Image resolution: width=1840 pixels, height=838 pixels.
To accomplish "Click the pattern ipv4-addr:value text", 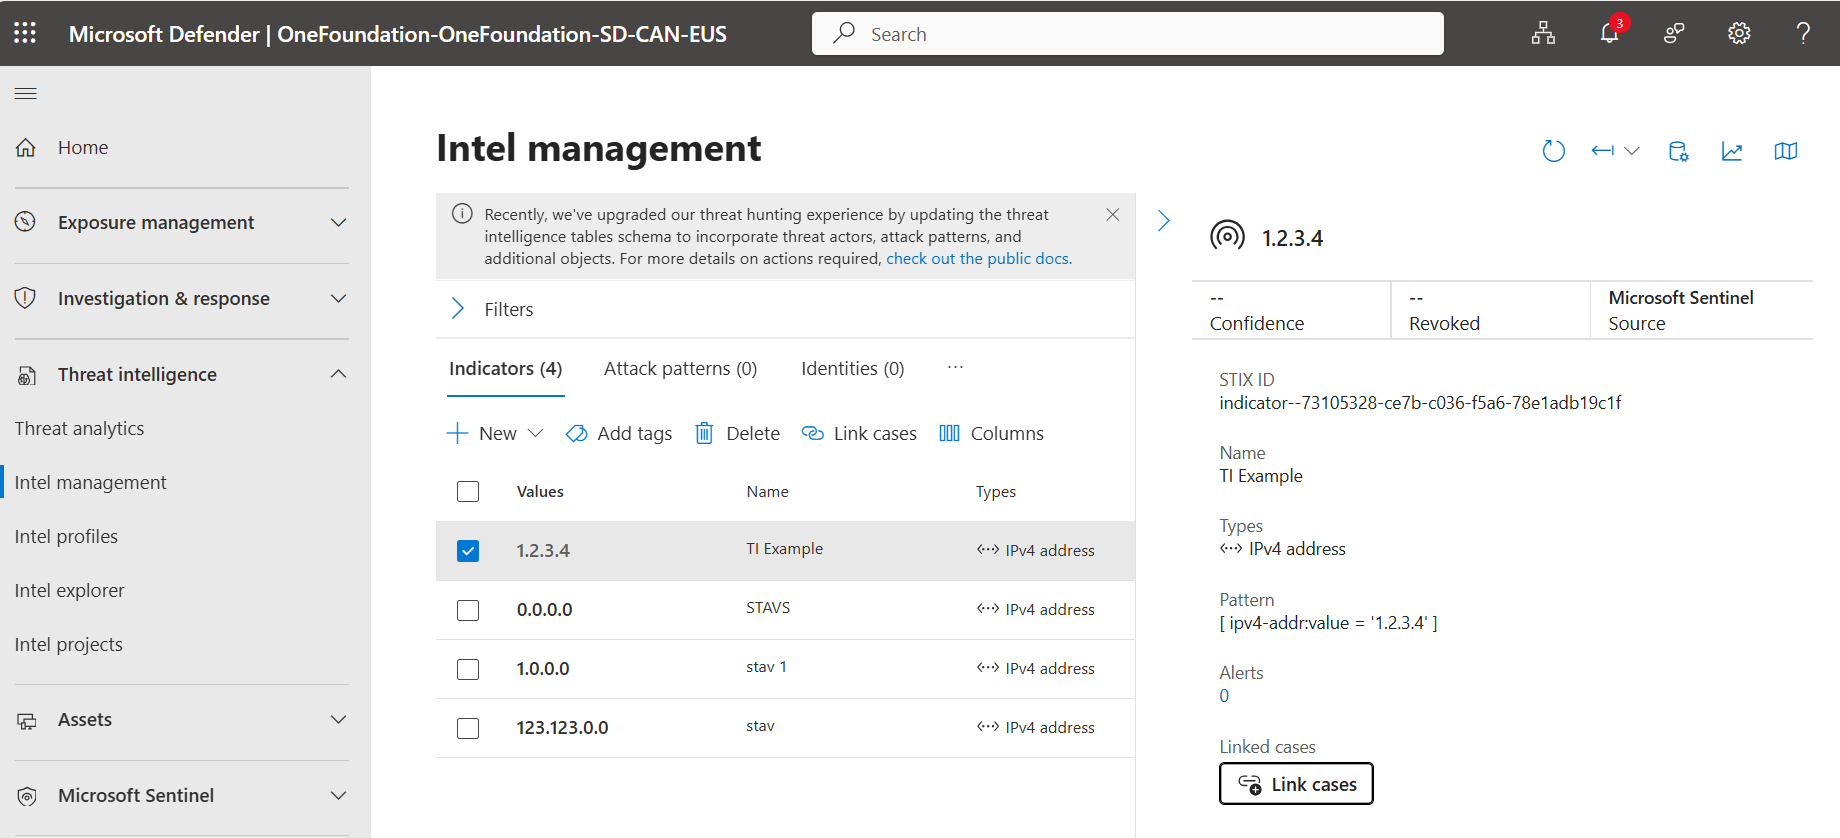I will (1328, 622).
